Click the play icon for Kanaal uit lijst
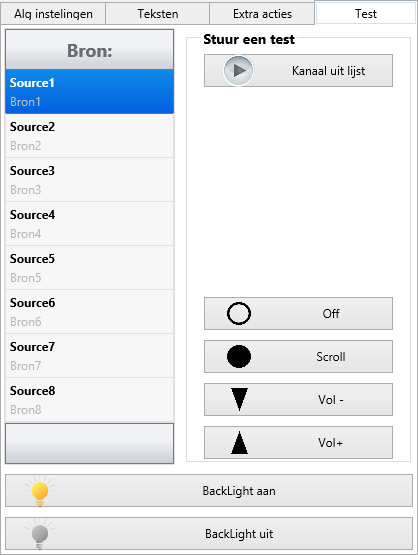The image size is (418, 555). point(239,70)
